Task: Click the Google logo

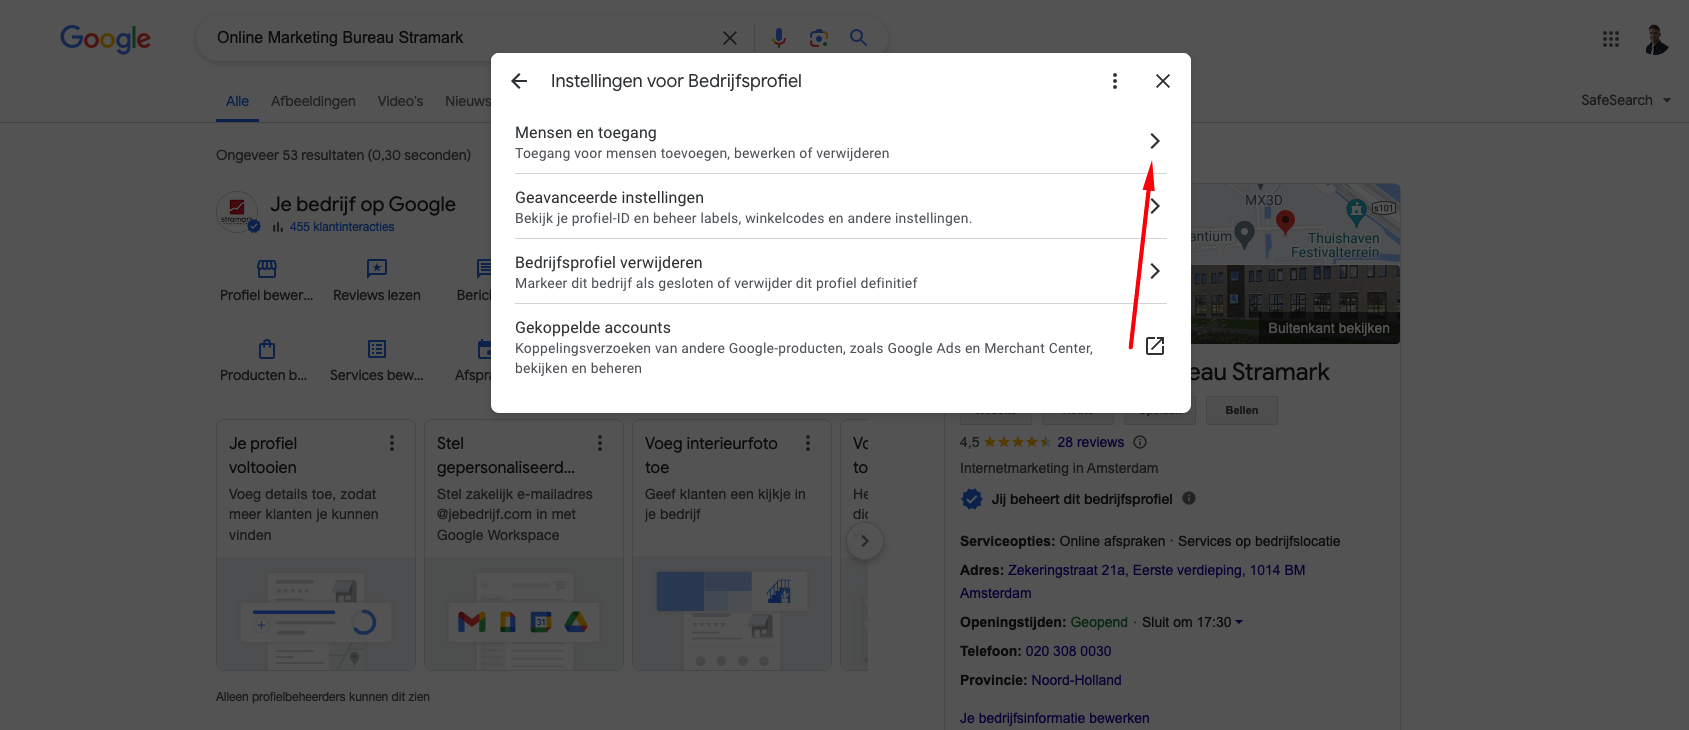Action: (106, 39)
